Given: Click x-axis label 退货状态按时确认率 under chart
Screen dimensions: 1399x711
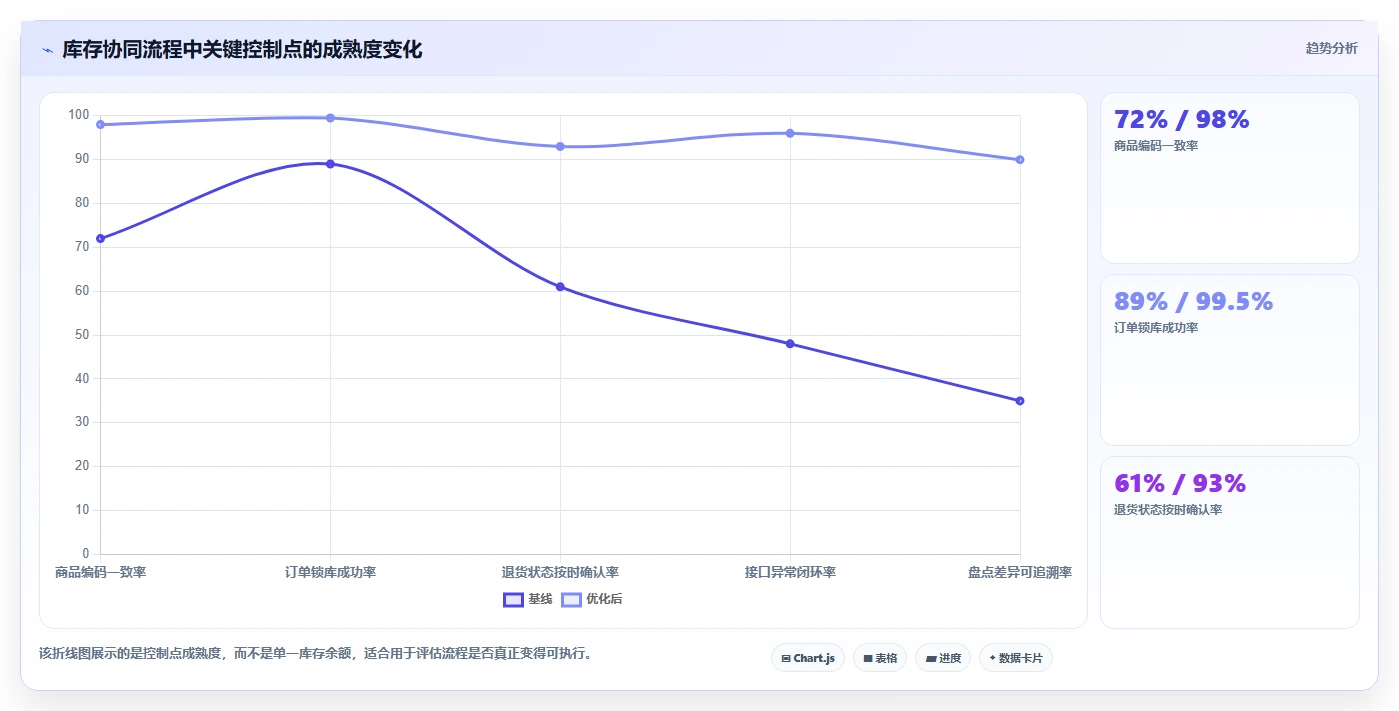Looking at the screenshot, I should pyautogui.click(x=560, y=572).
